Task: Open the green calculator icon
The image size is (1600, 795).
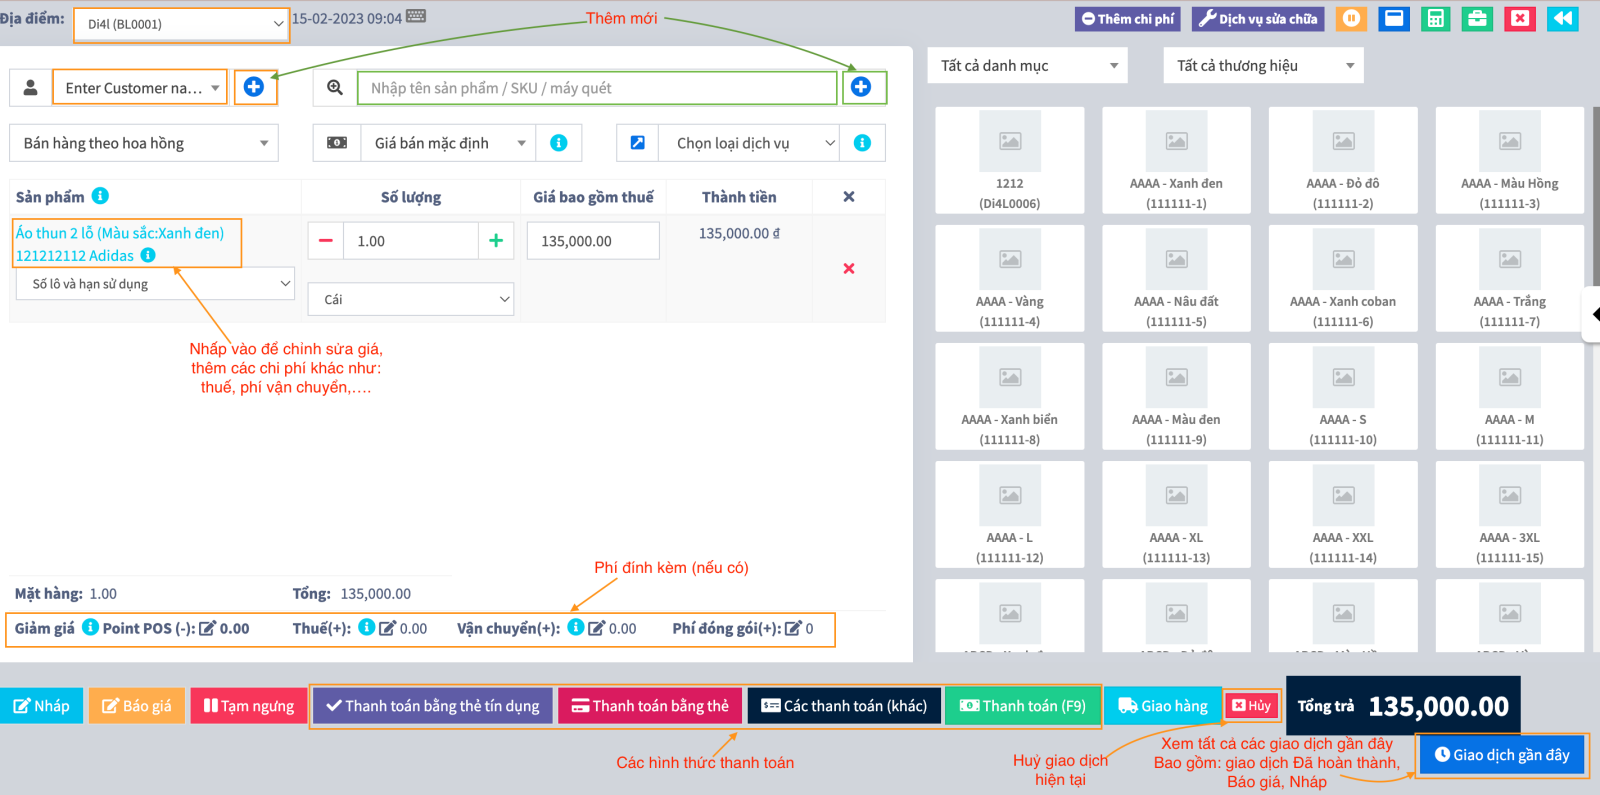Action: 1436,19
